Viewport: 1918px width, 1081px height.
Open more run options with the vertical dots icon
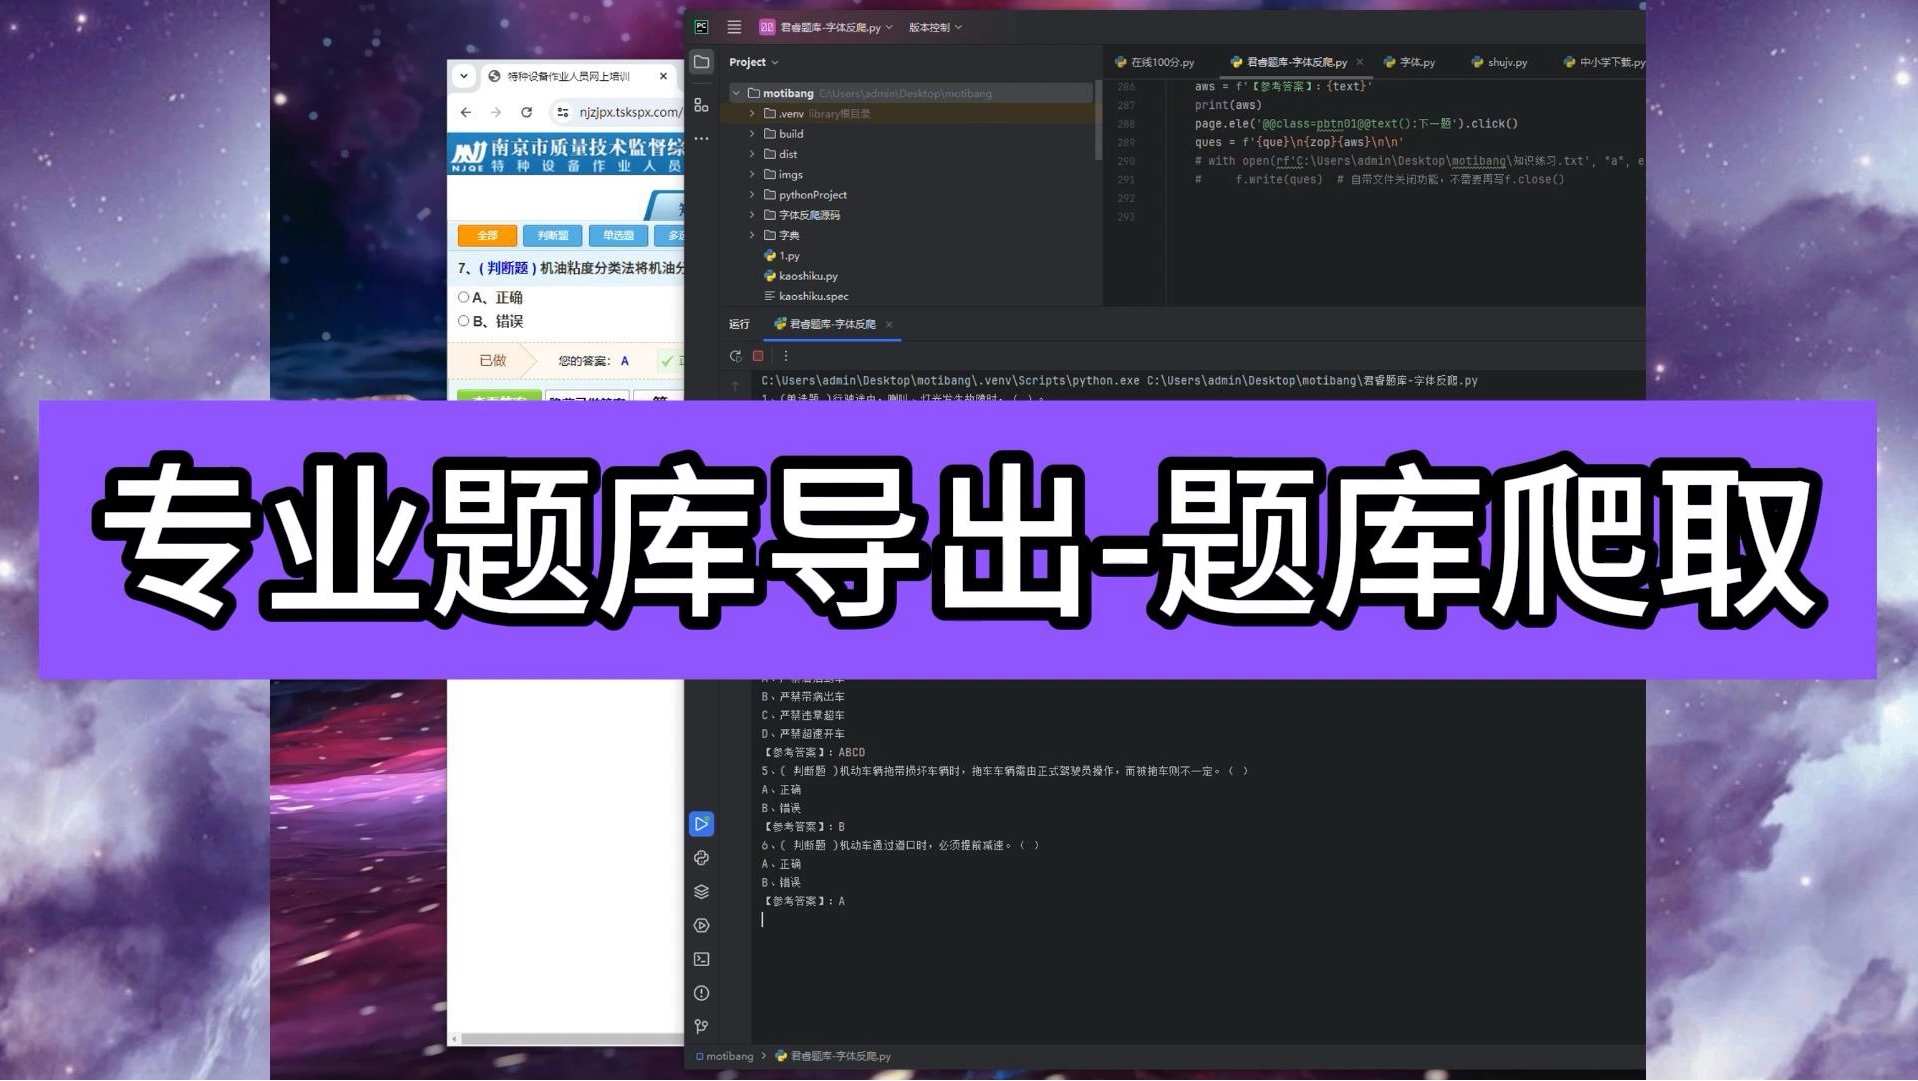point(786,356)
